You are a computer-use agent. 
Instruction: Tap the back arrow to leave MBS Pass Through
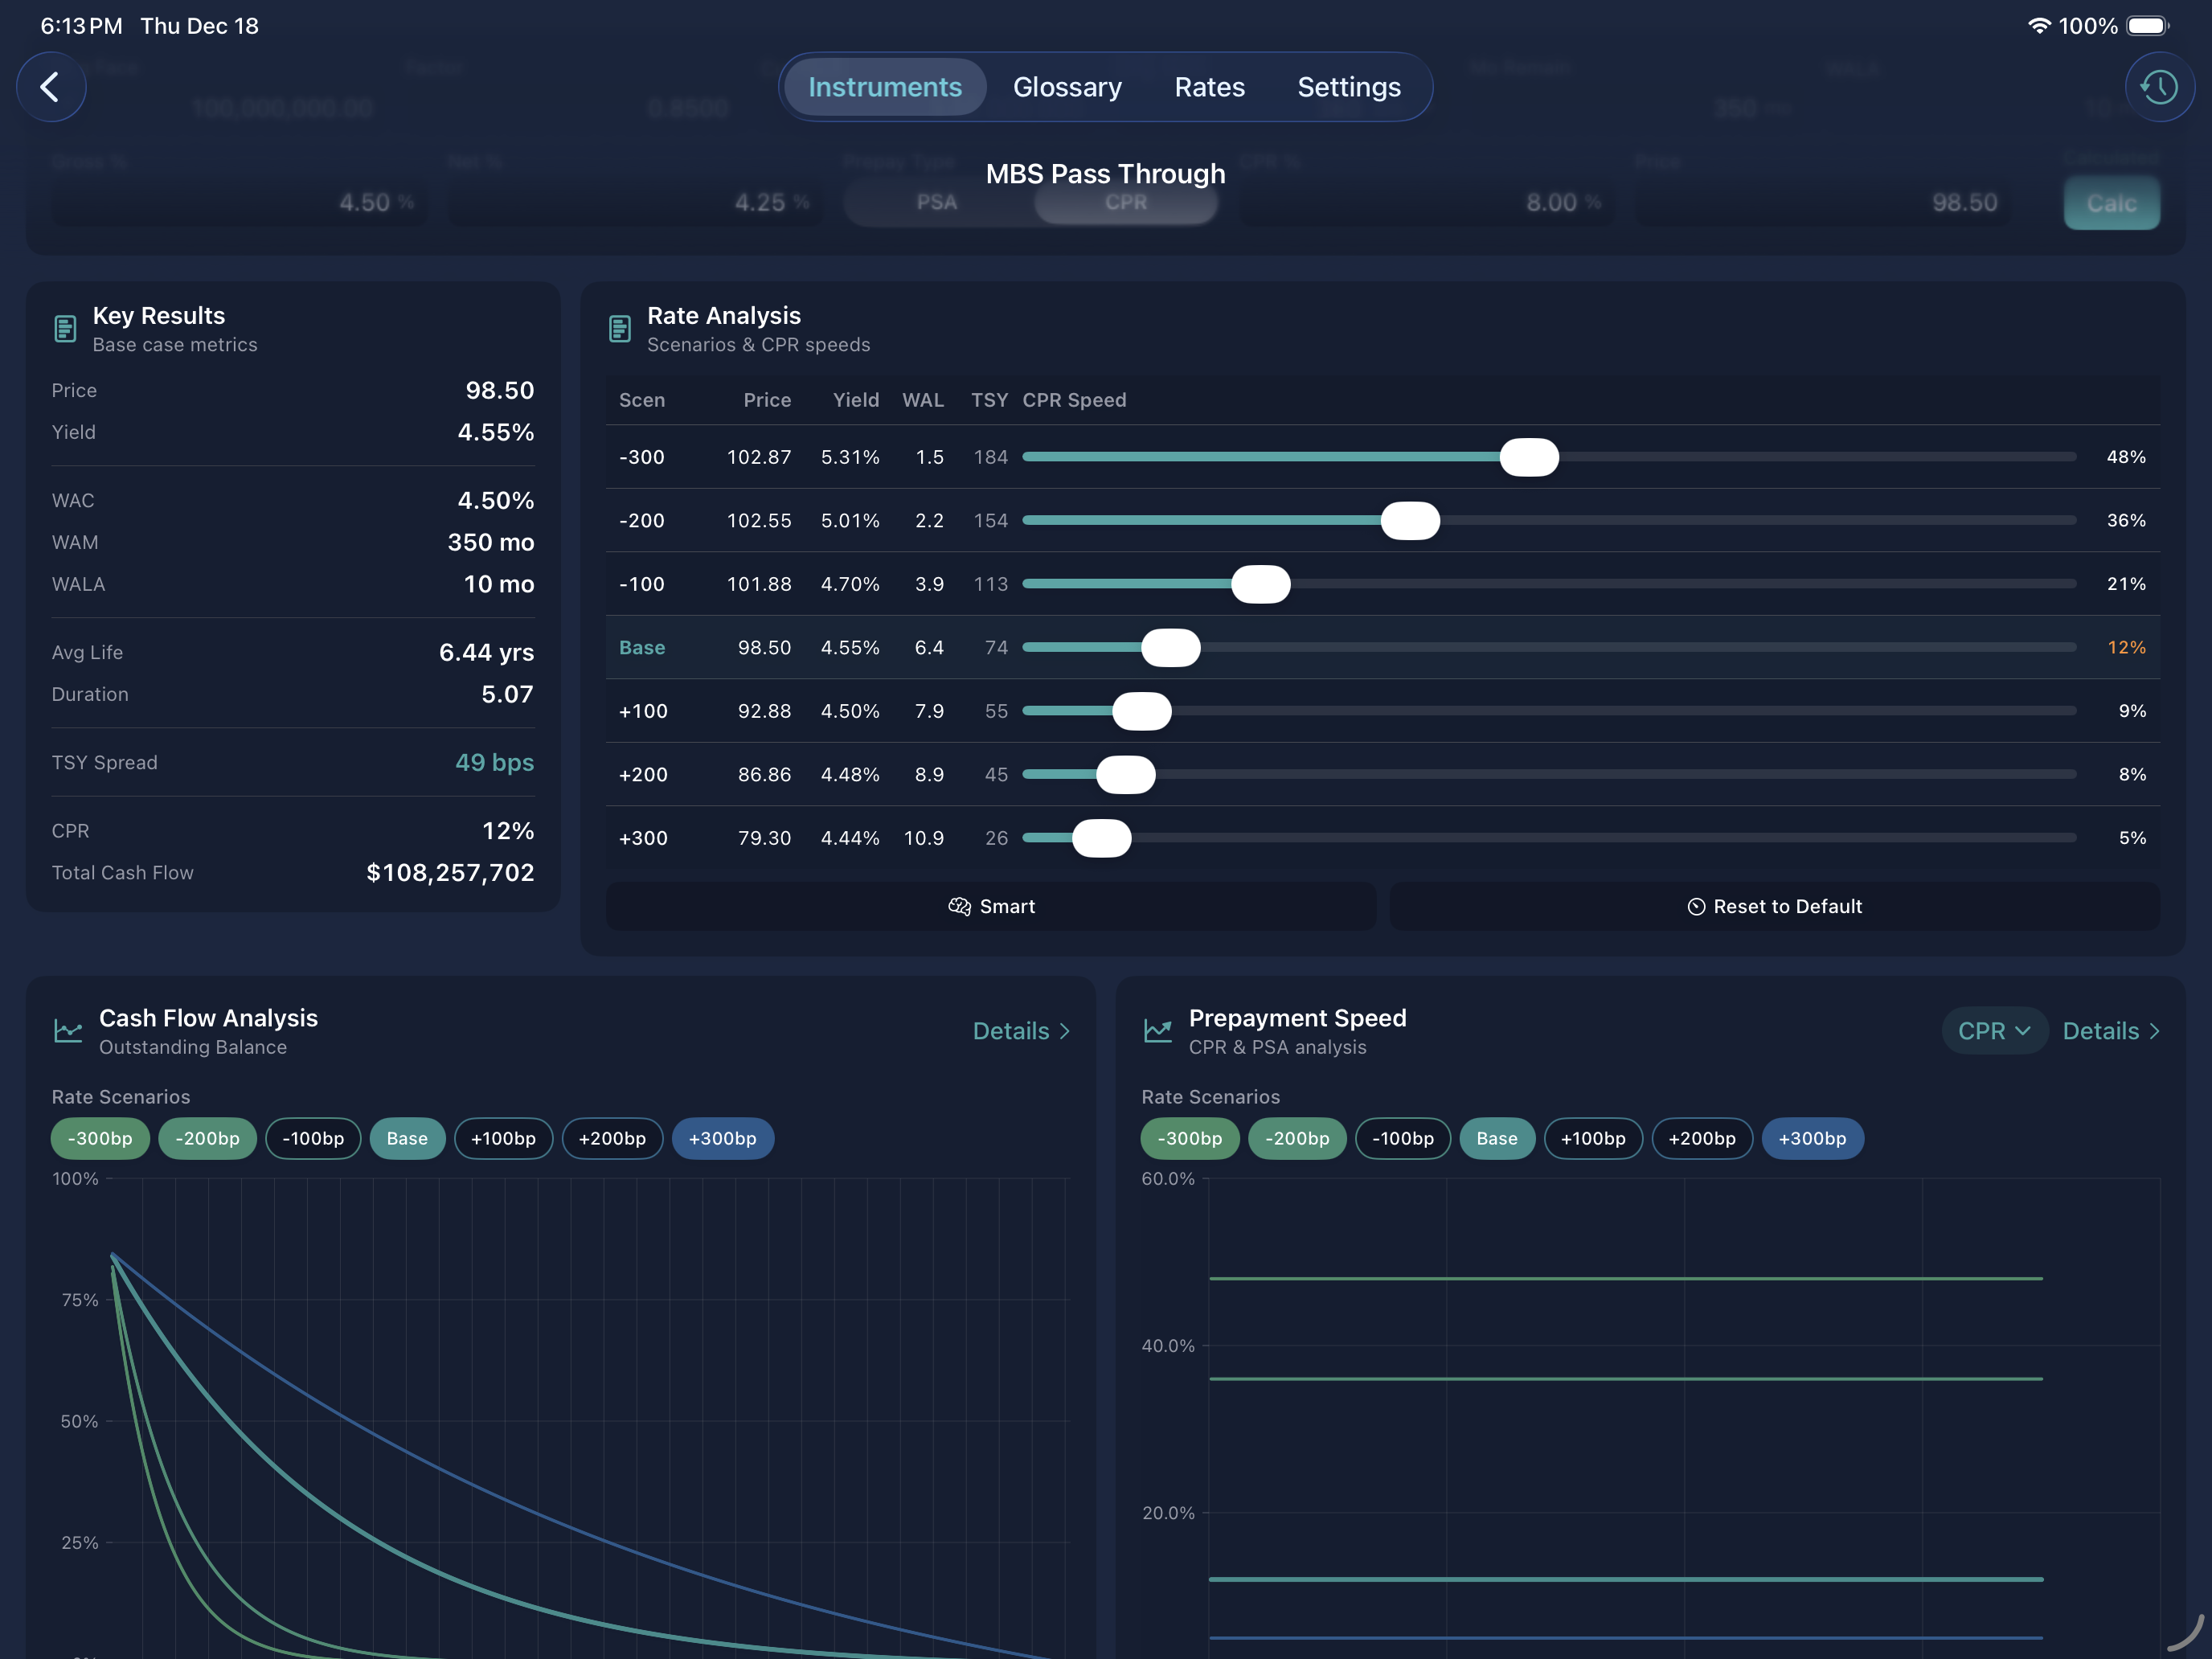coord(50,87)
